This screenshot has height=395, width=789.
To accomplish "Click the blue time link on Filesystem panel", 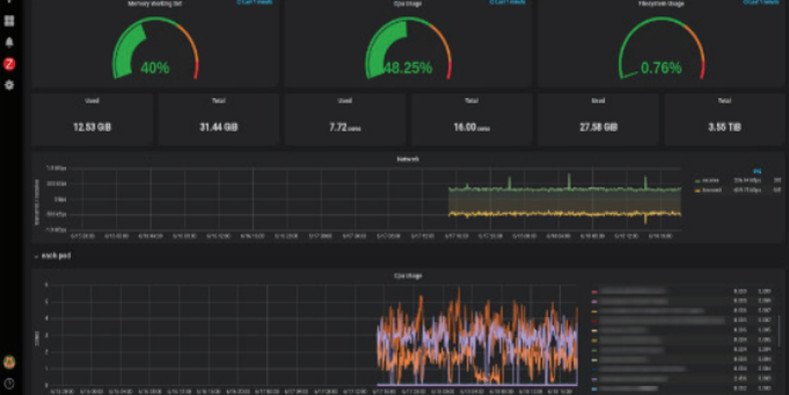I will coord(761,2).
